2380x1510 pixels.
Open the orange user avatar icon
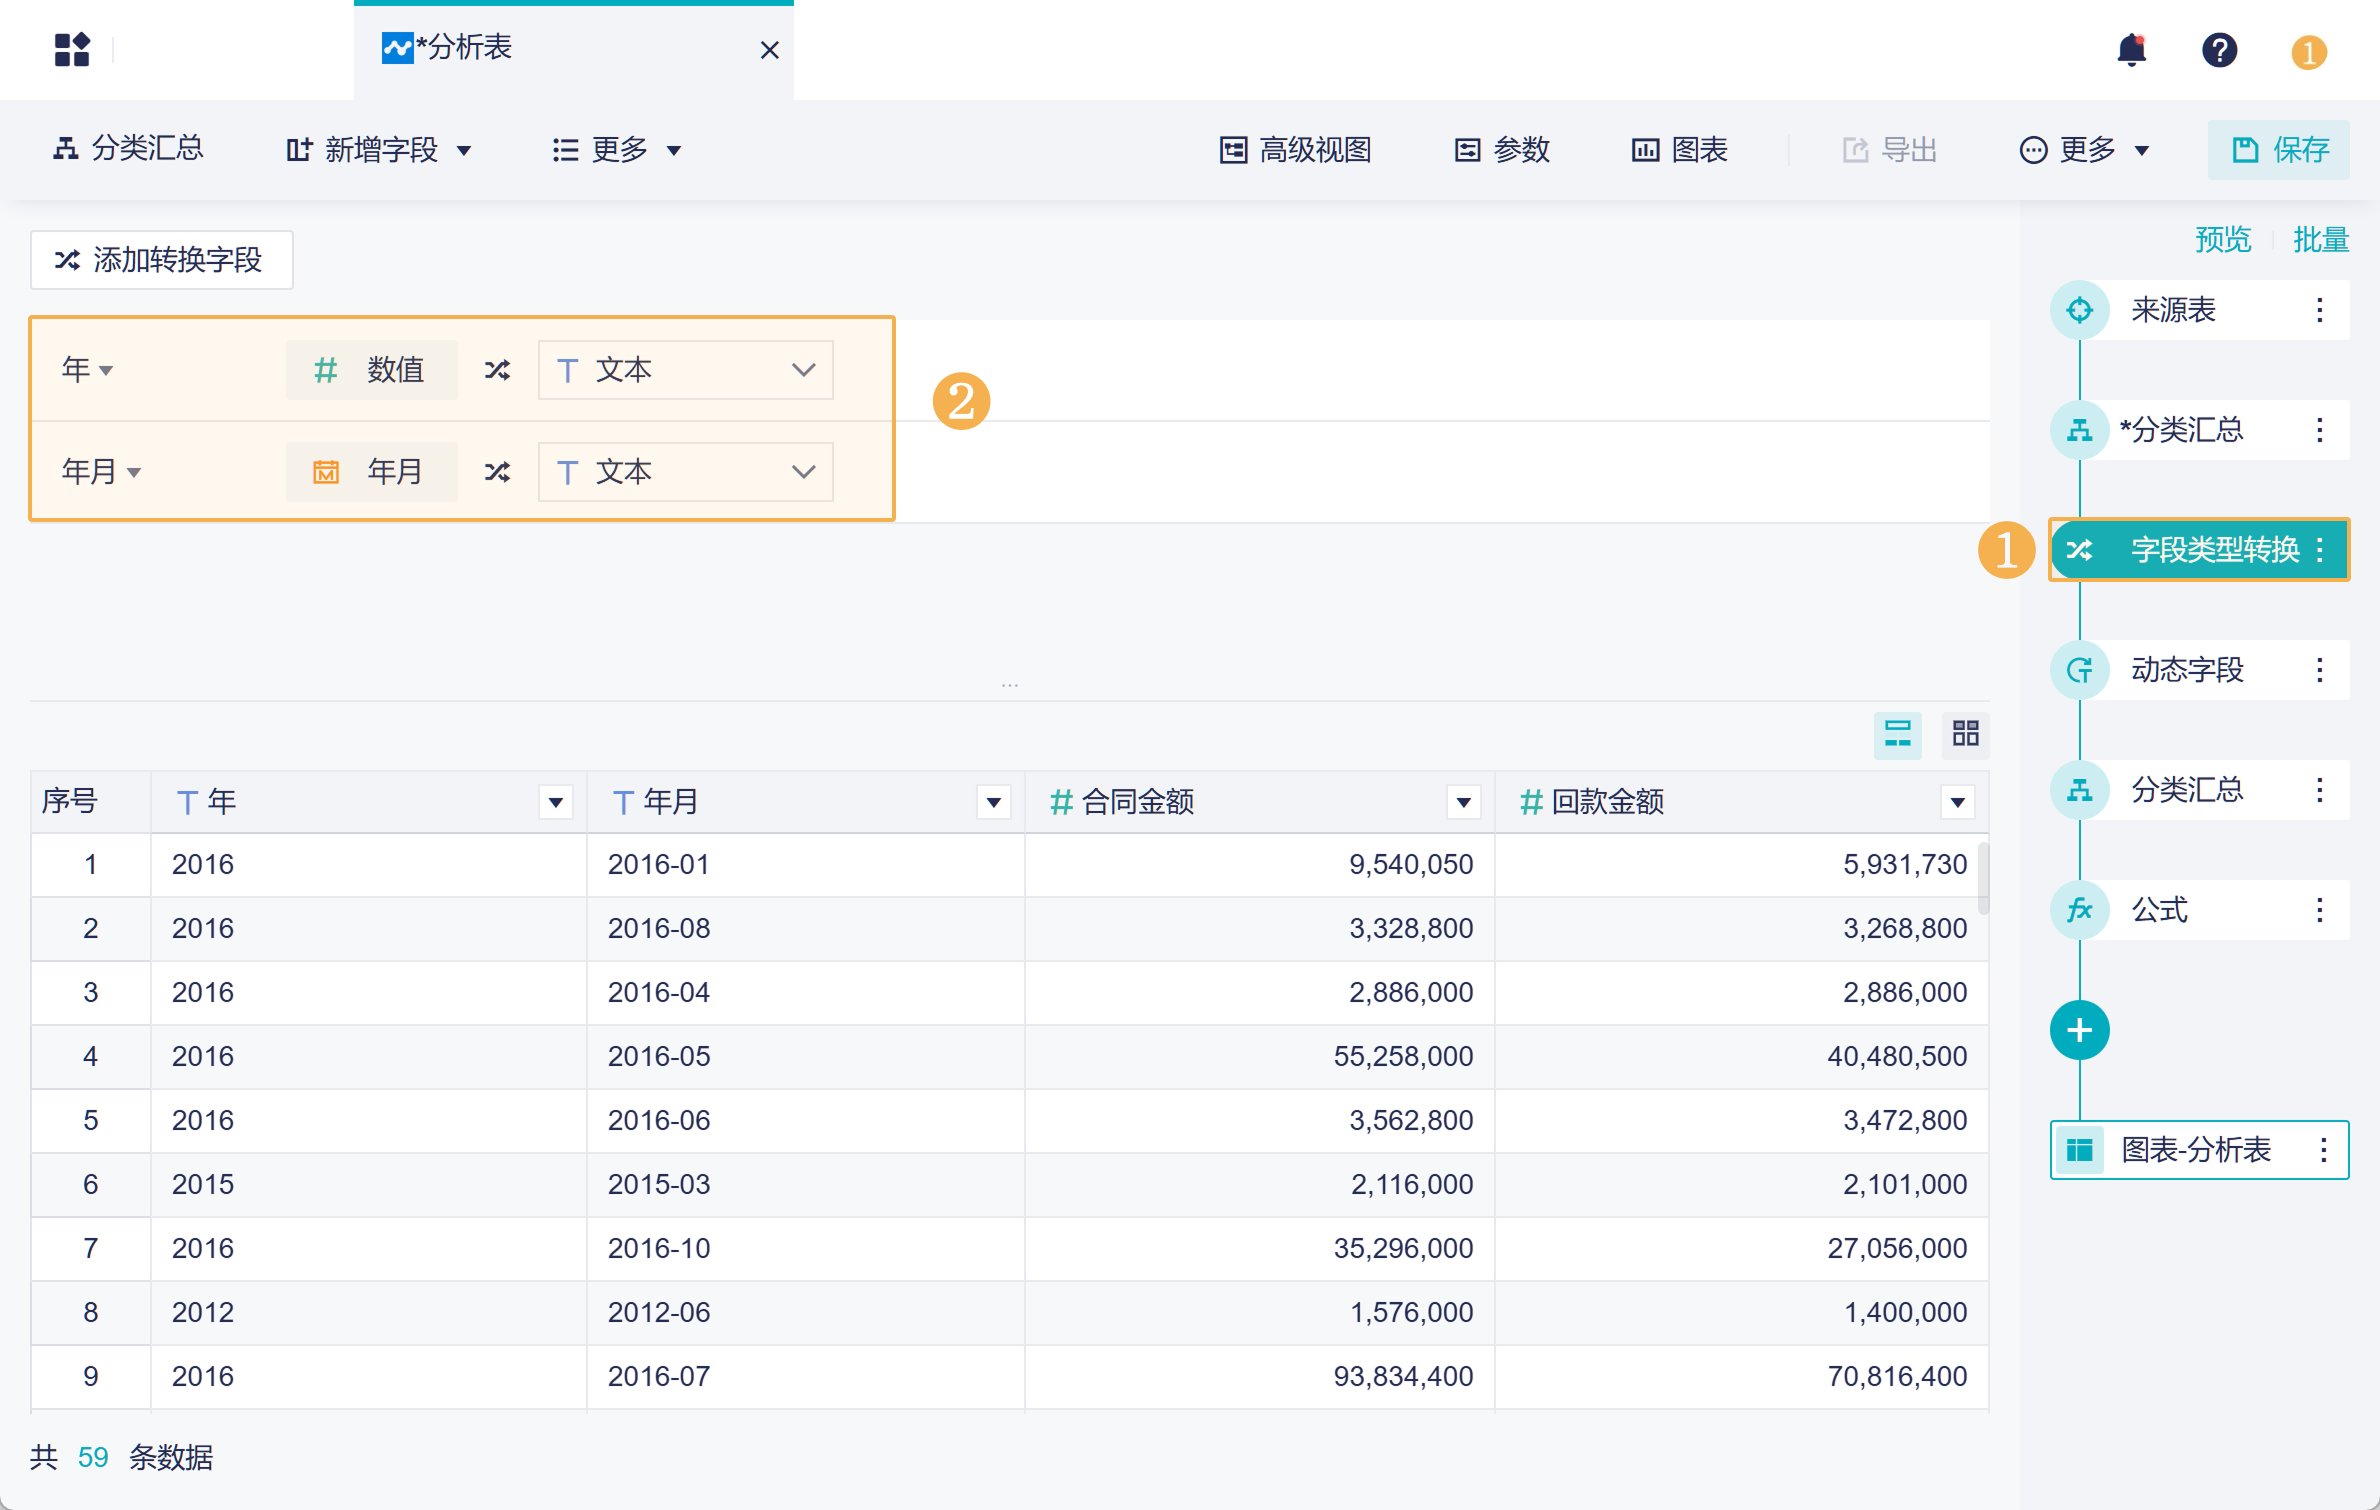click(2308, 52)
